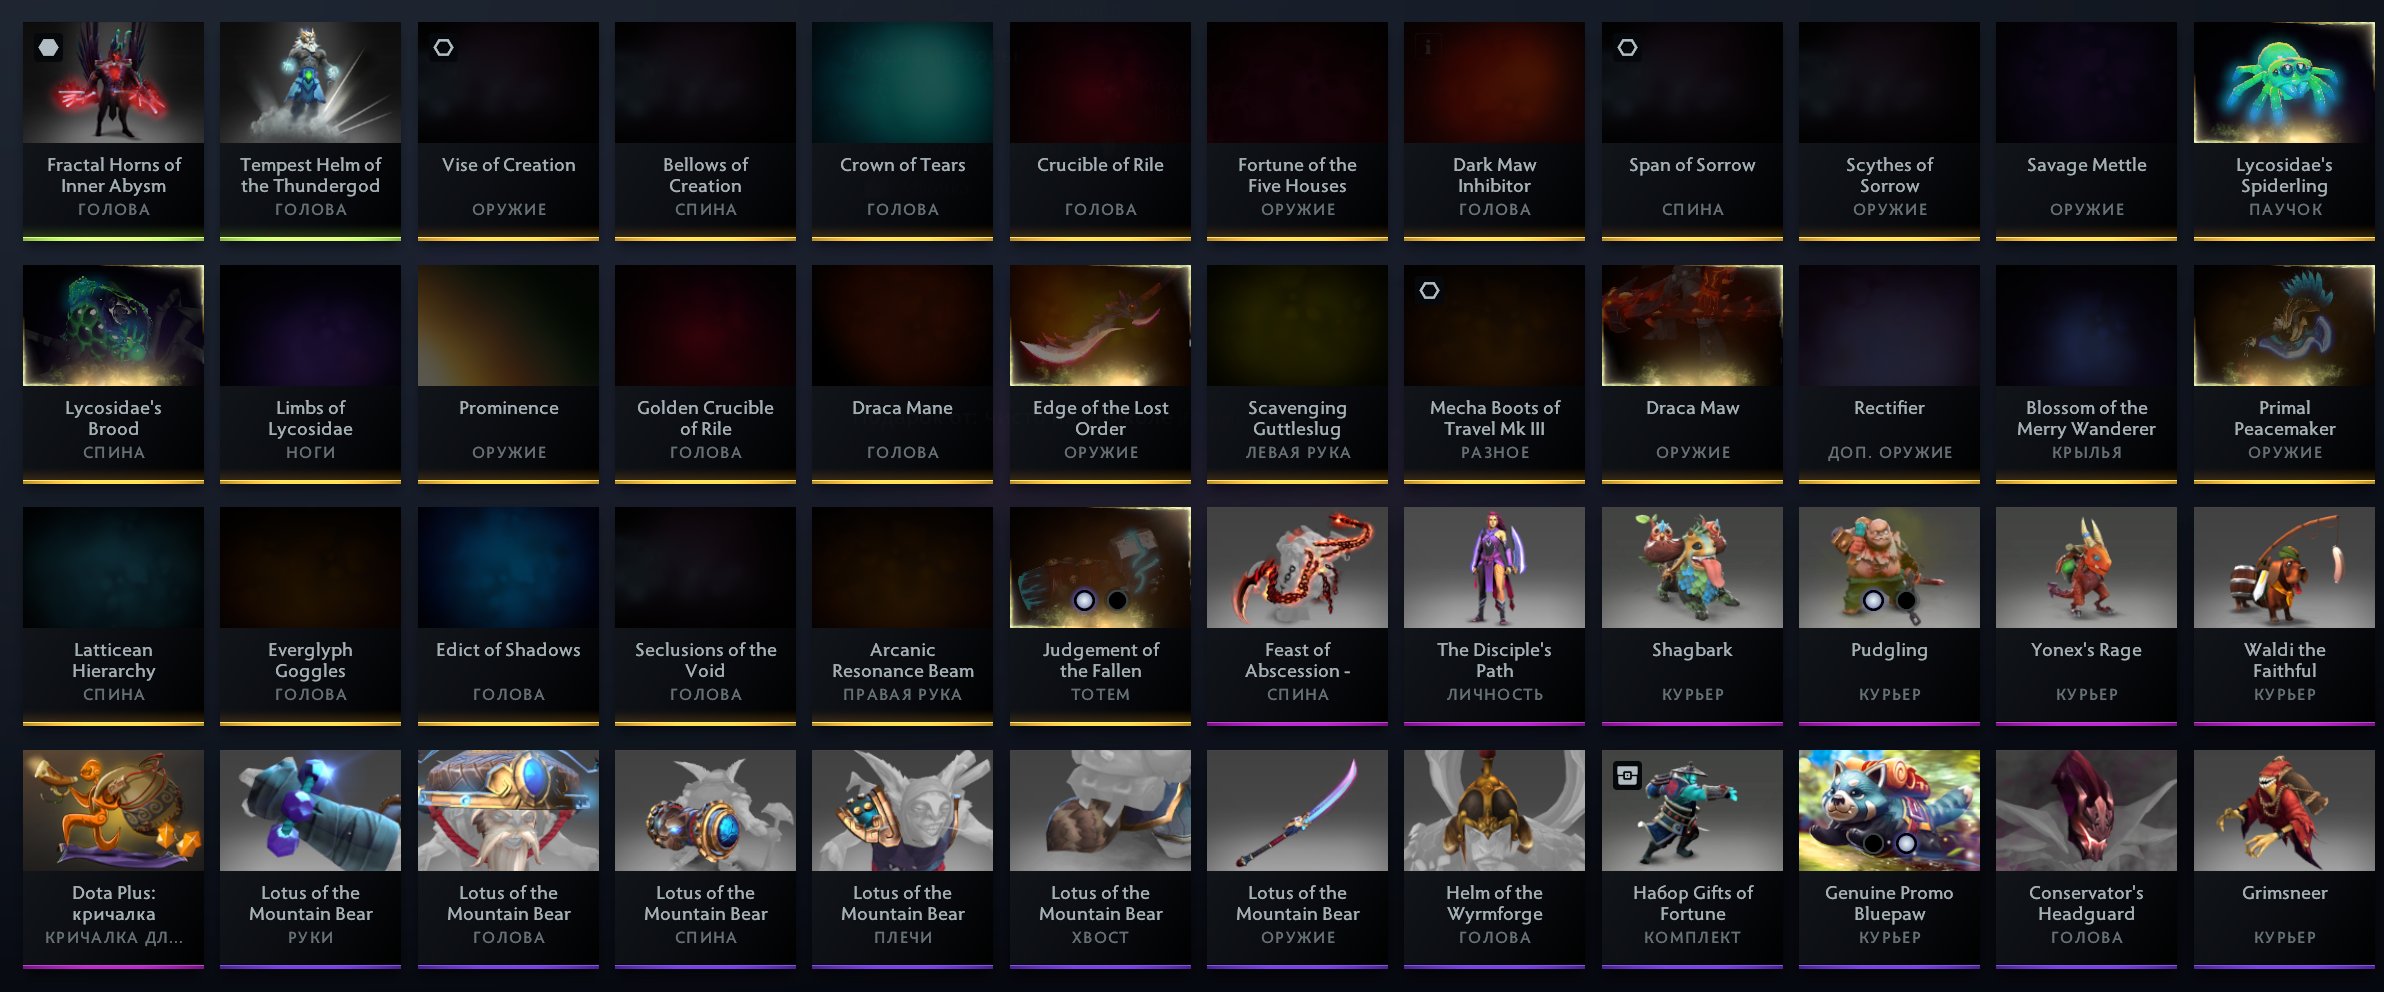Select white style dot on Pudgling courier

click(x=1874, y=600)
